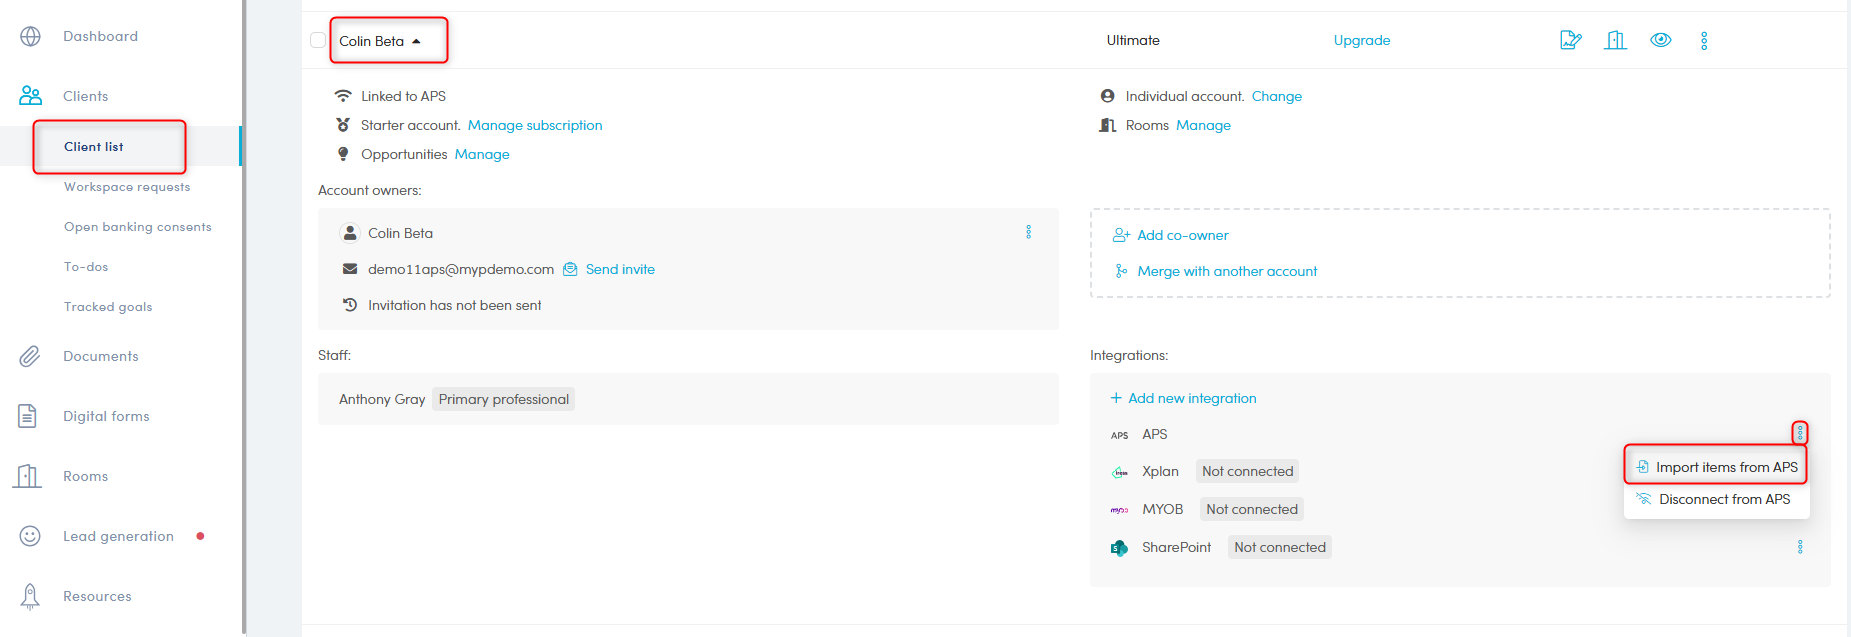Click Add co-owner
1851x637 pixels.
[x=1182, y=235]
